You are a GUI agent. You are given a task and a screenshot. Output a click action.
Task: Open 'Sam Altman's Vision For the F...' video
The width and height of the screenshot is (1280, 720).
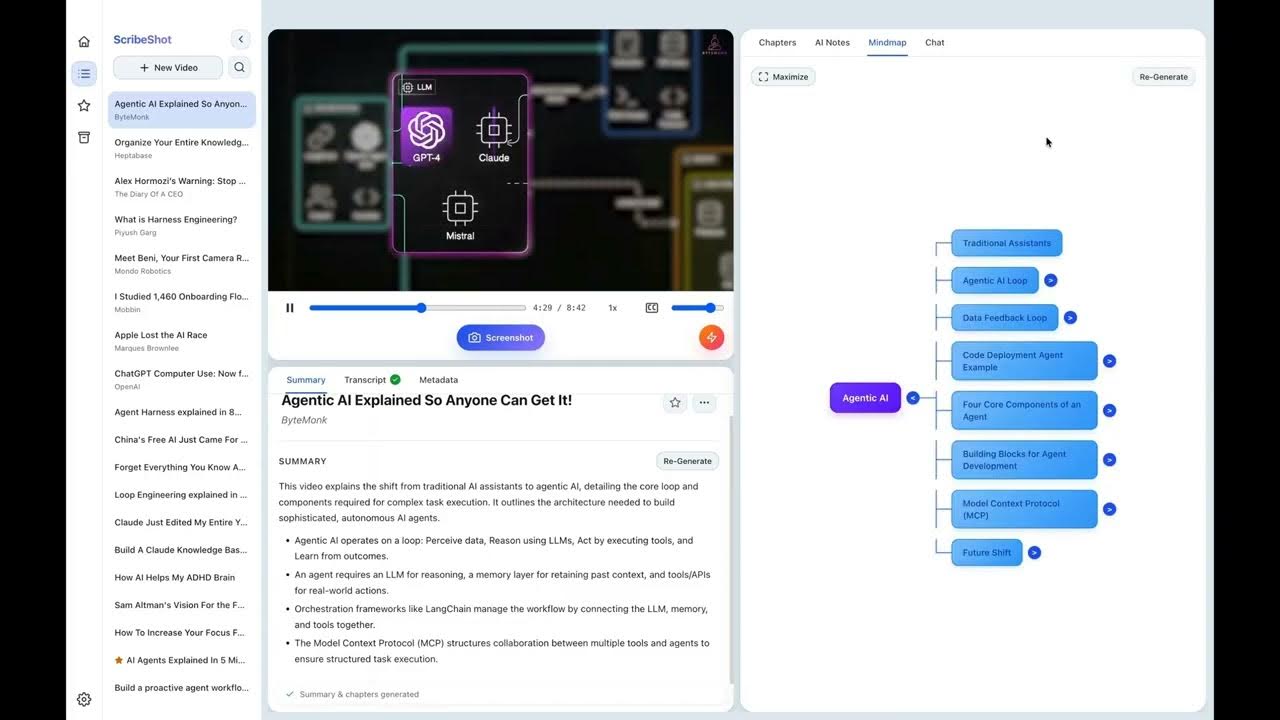click(x=182, y=605)
